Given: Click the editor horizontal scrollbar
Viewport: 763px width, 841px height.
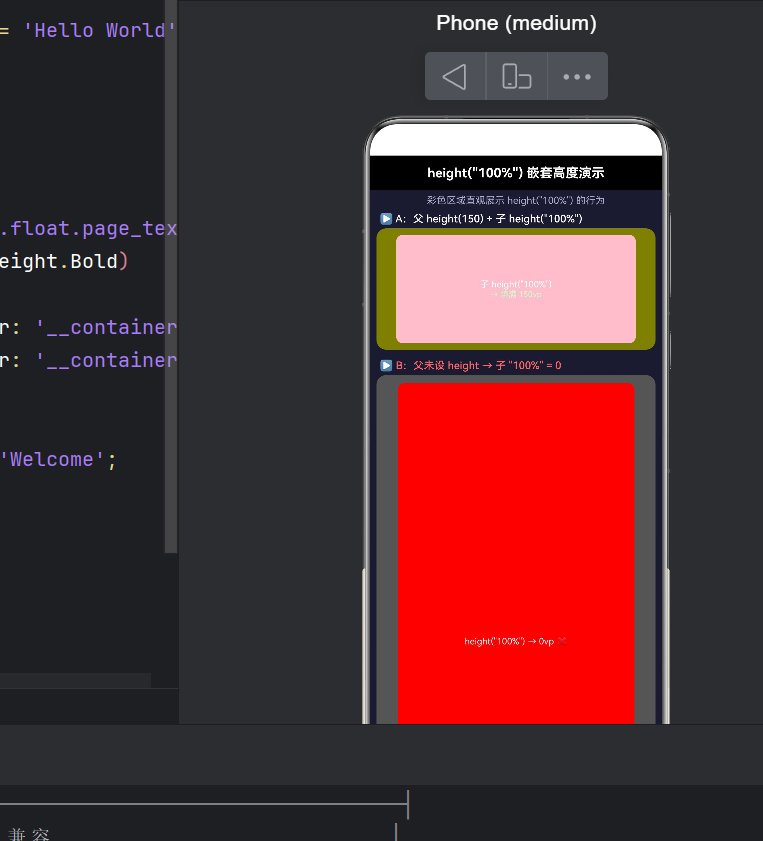Looking at the screenshot, I should click(75, 680).
